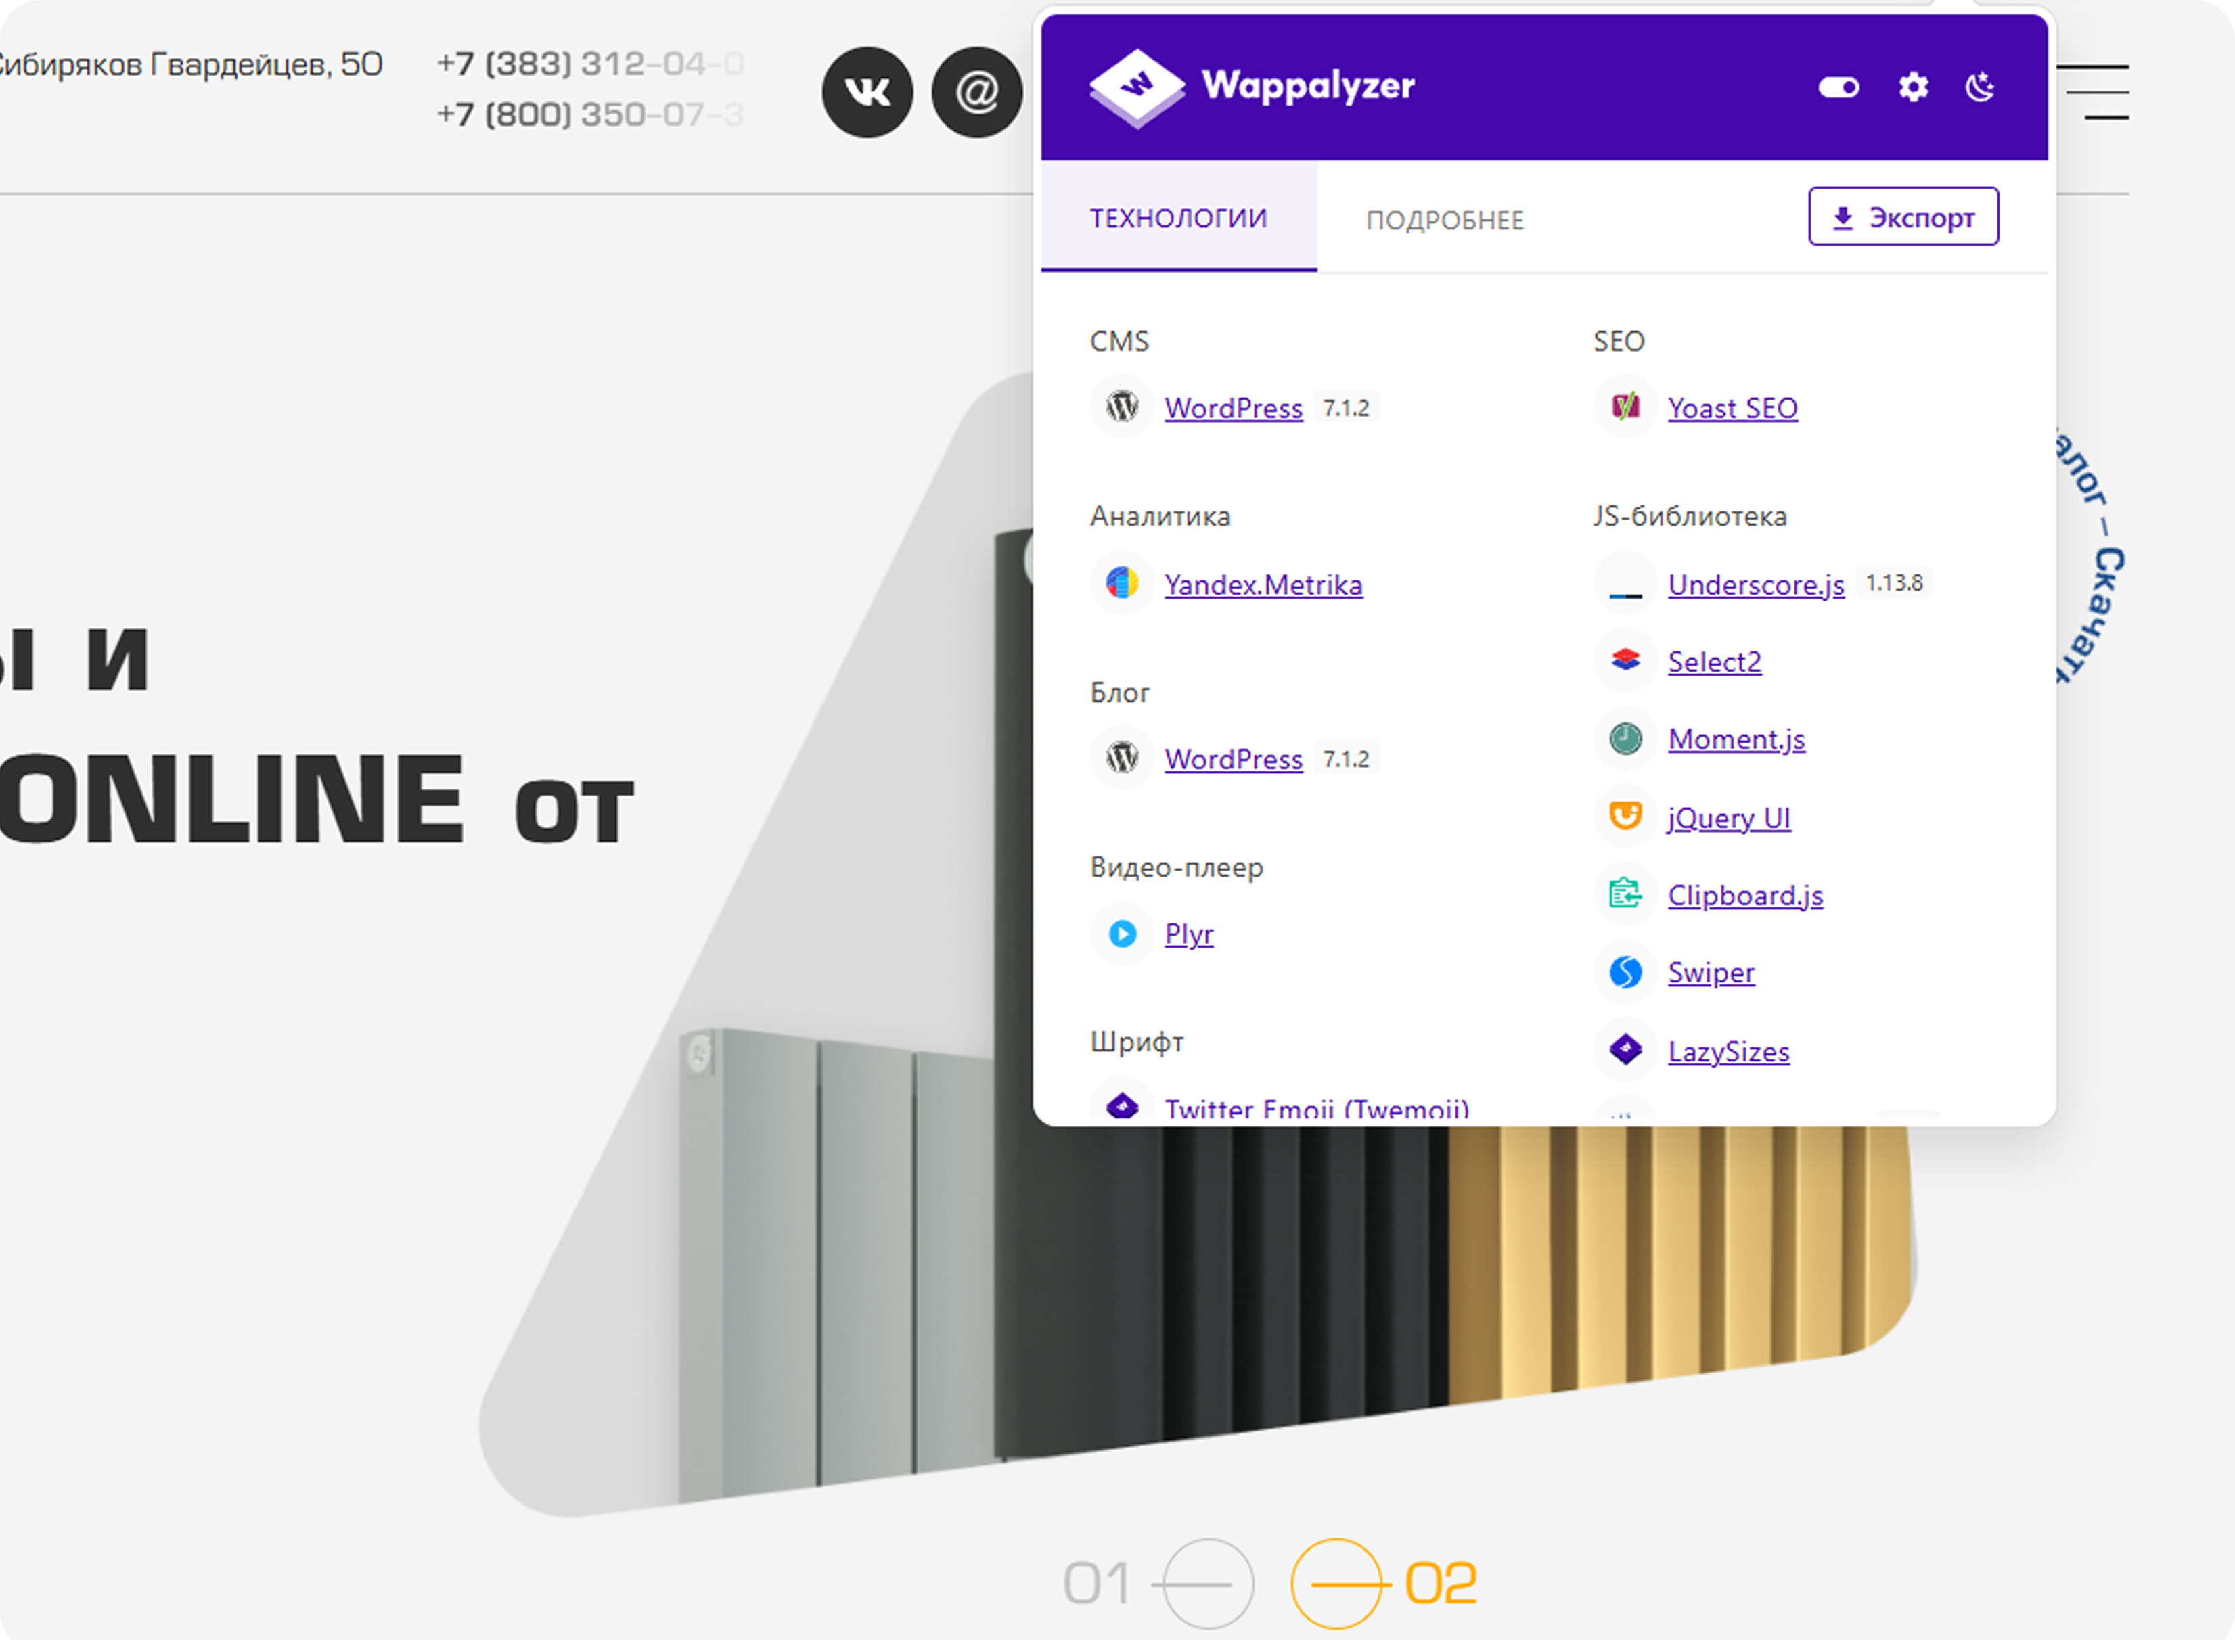The height and width of the screenshot is (1652, 2235).
Task: Click the 7.1.2 version badge under Блог
Action: 1346,759
